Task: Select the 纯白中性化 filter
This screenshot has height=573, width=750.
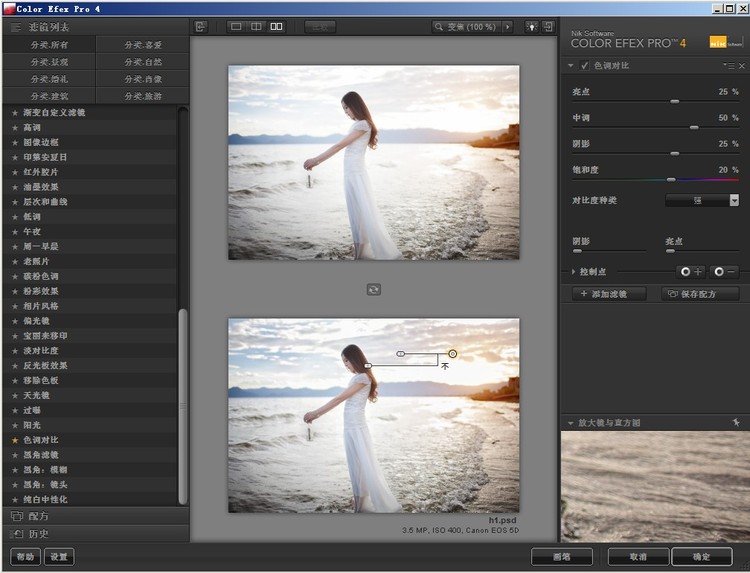Action: pyautogui.click(x=90, y=499)
